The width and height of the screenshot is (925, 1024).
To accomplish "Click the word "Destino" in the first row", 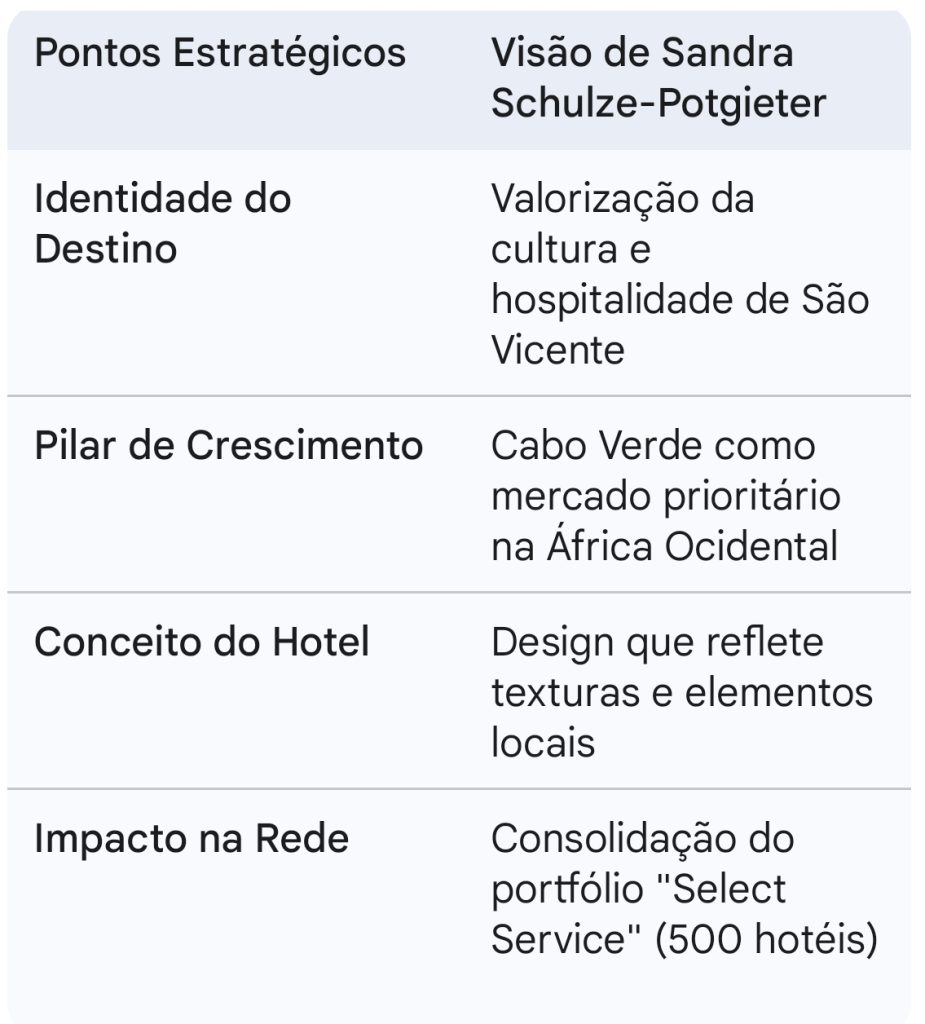I will coord(105,248).
